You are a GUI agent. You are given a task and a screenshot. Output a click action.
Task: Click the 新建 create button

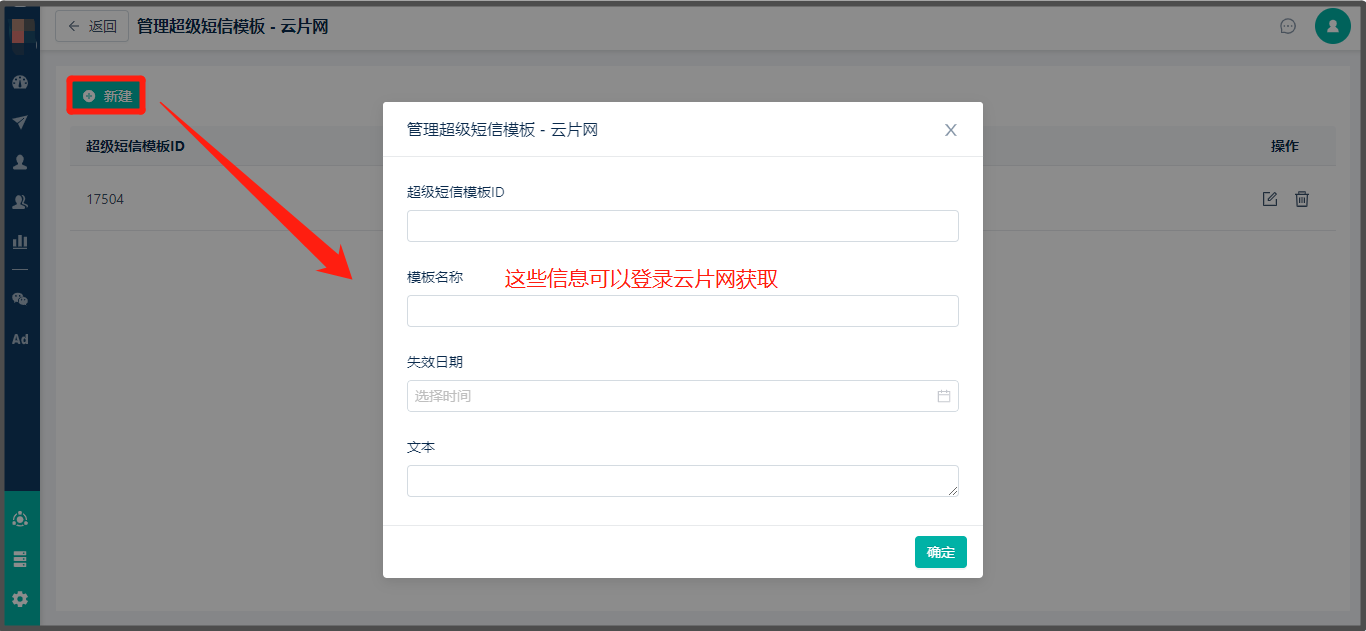[x=107, y=96]
